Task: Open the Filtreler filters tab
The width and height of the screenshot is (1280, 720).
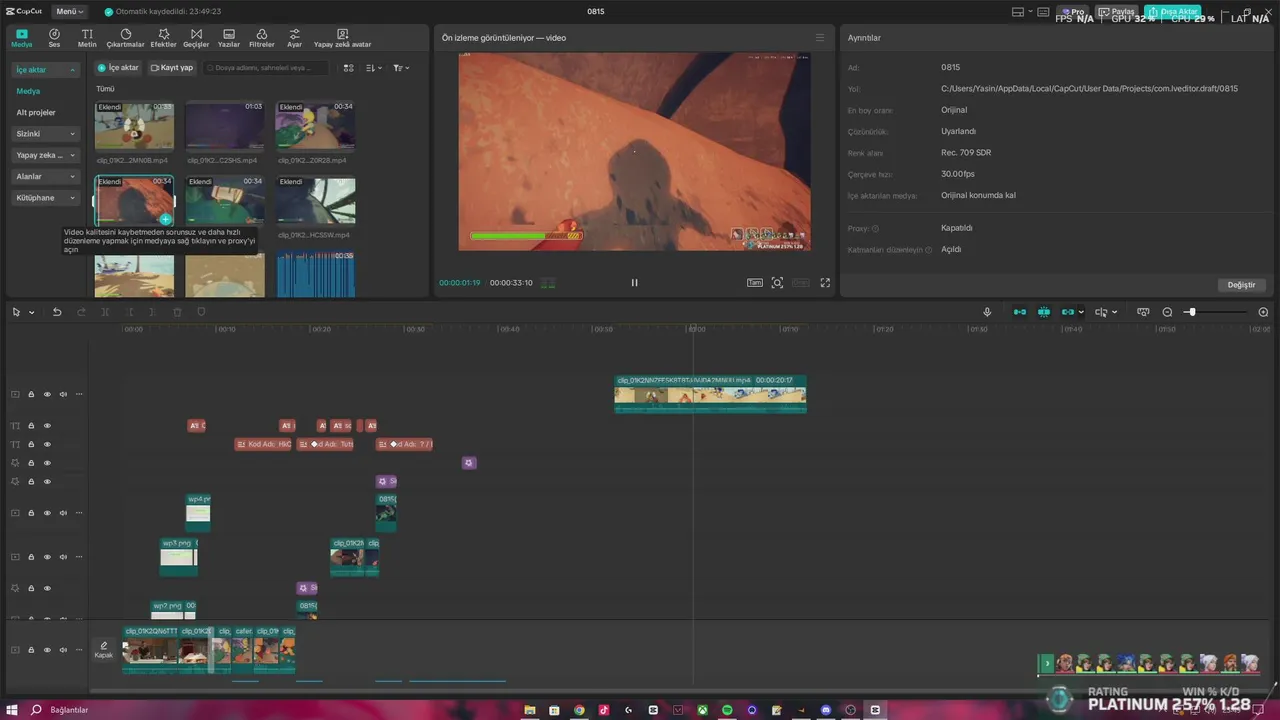Action: [261, 38]
